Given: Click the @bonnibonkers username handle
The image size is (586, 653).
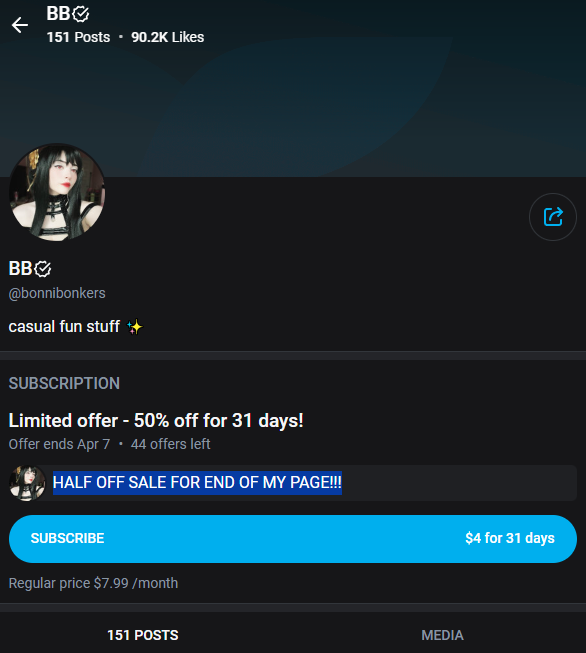Looking at the screenshot, I should point(57,293).
